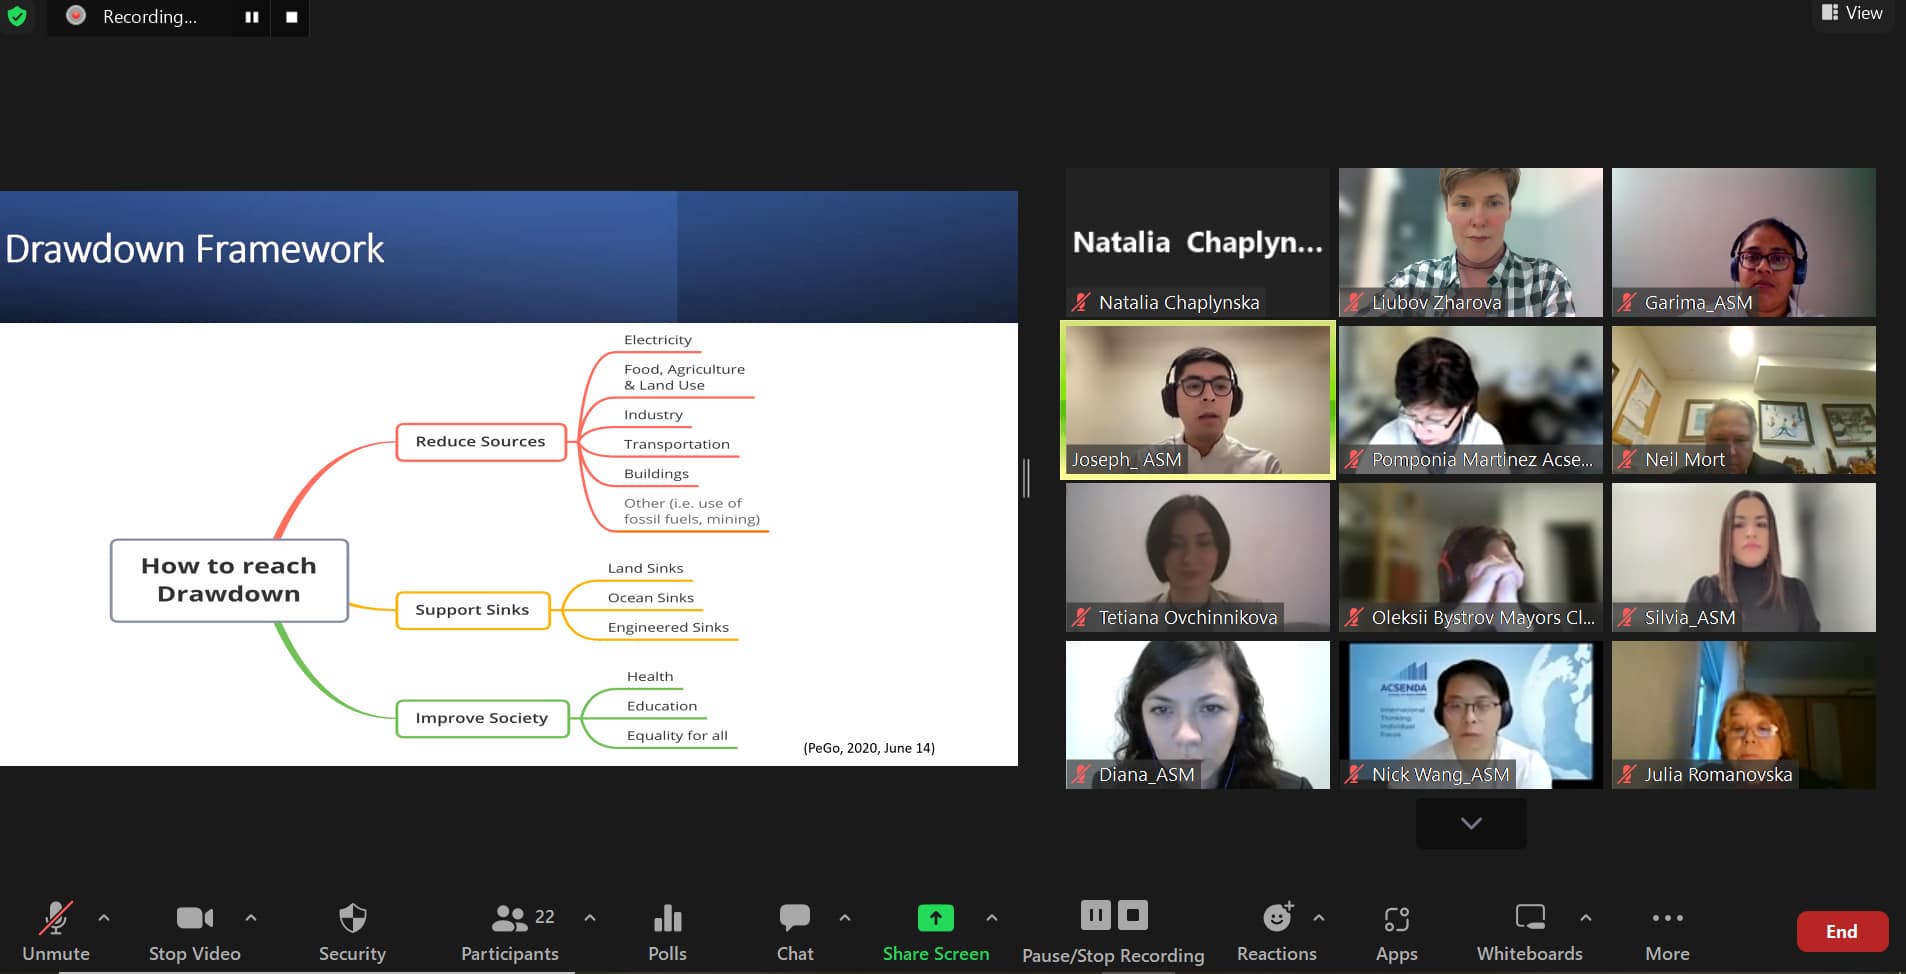
Task: Stop the recording in top bar
Action: pos(291,17)
